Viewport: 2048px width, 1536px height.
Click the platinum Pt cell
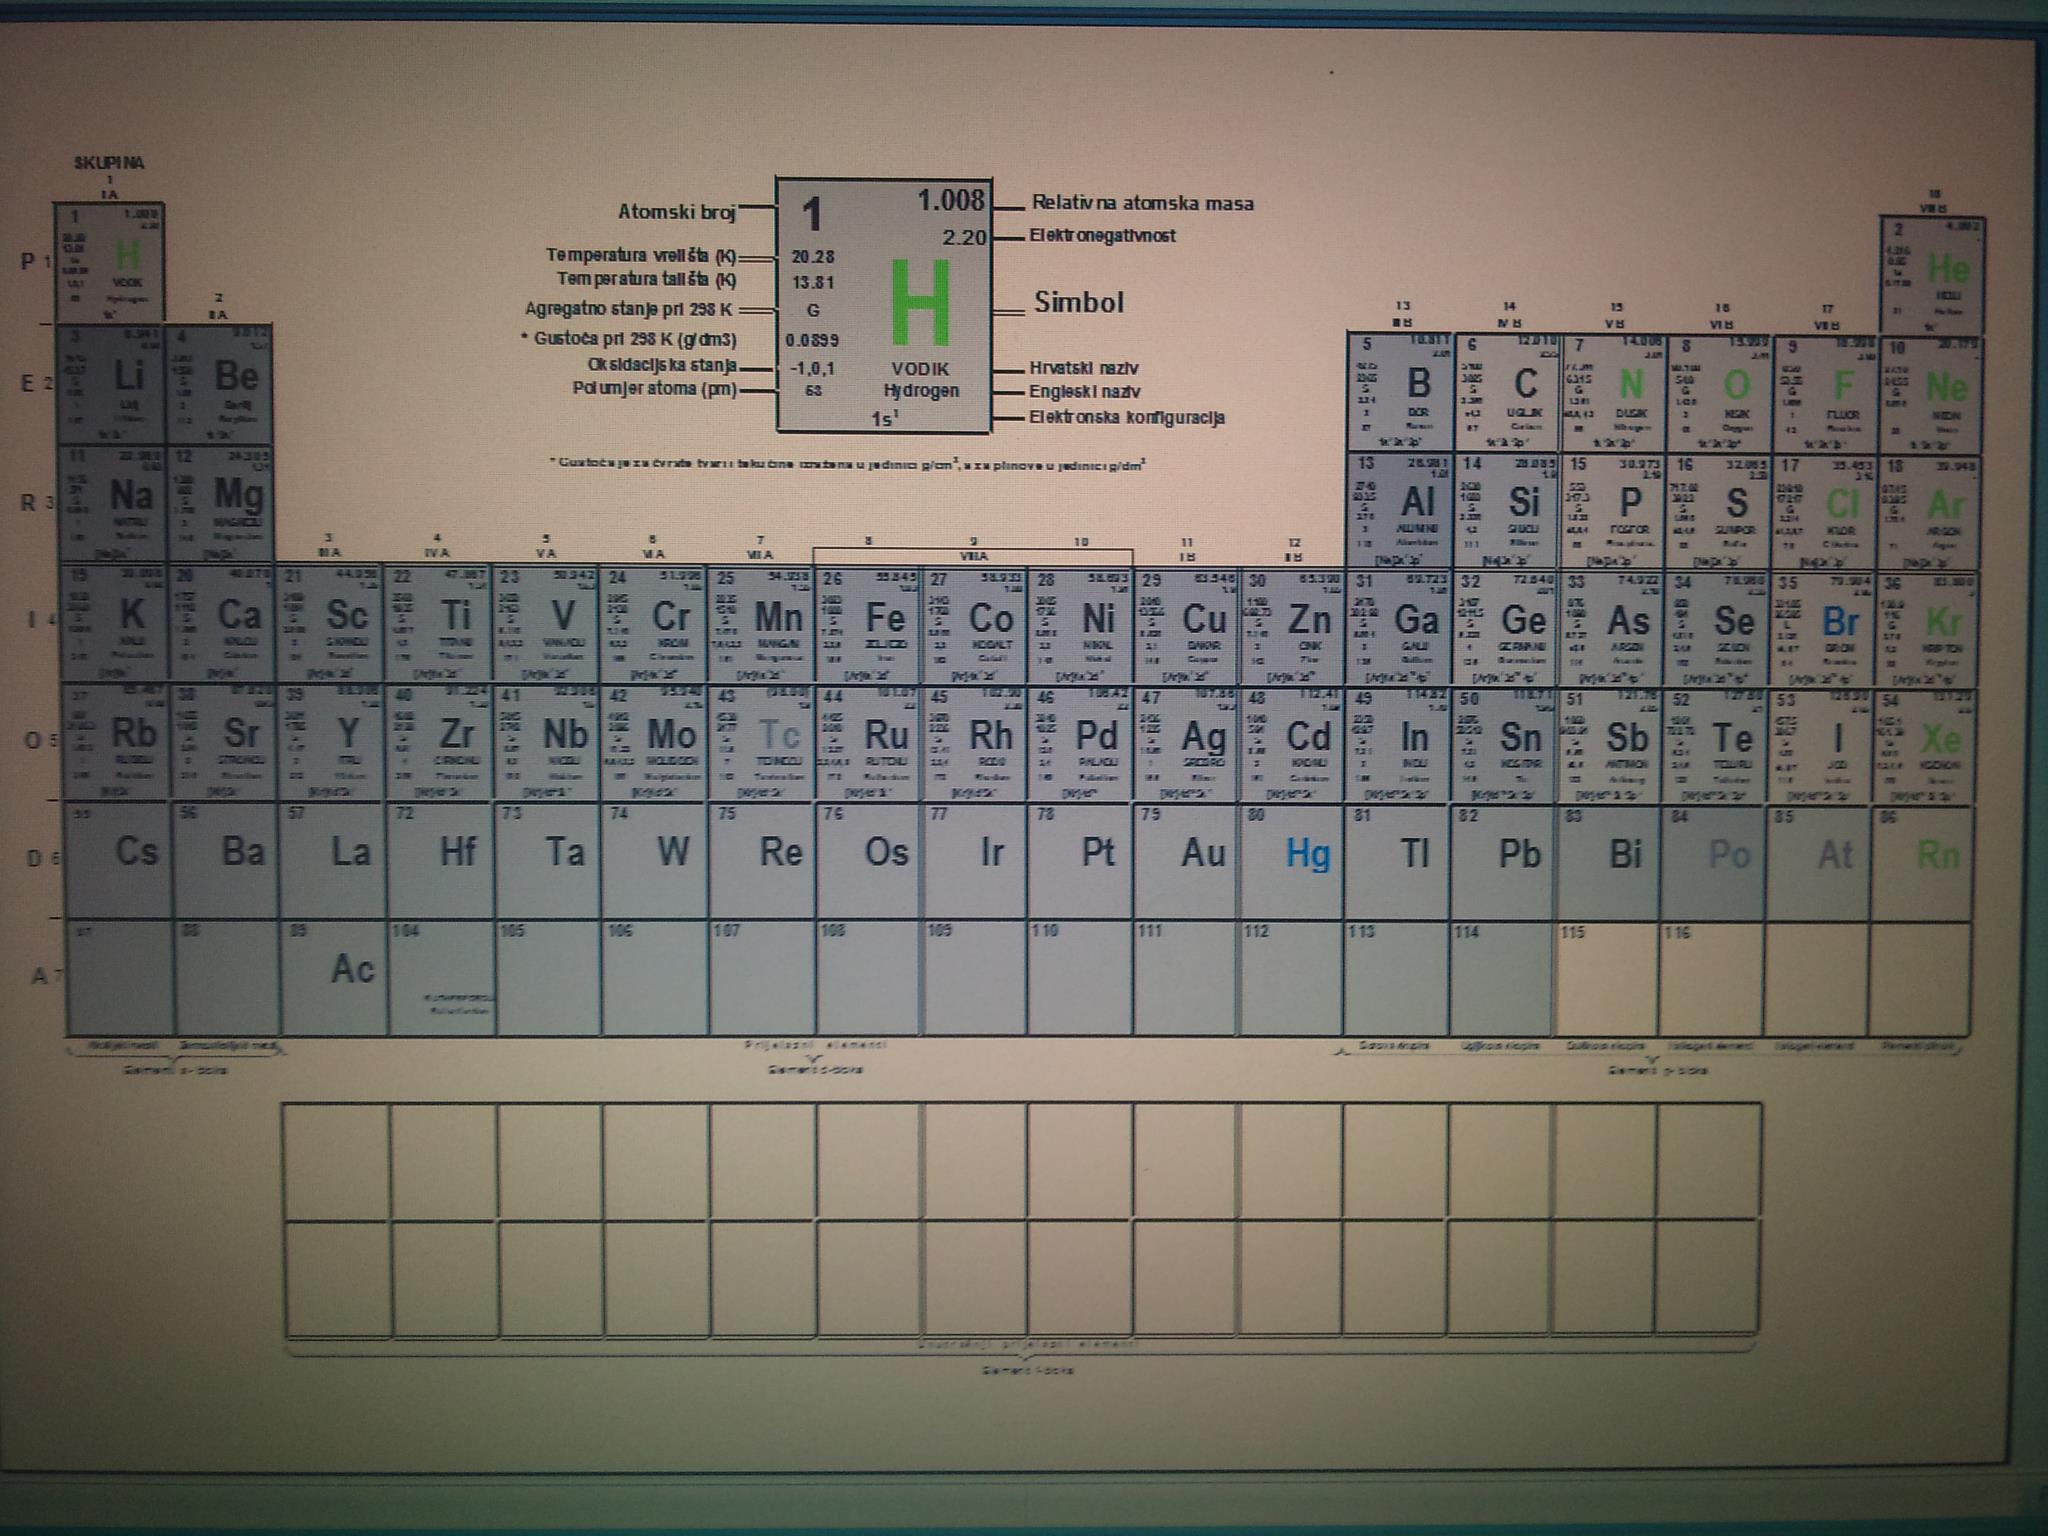coord(1081,862)
